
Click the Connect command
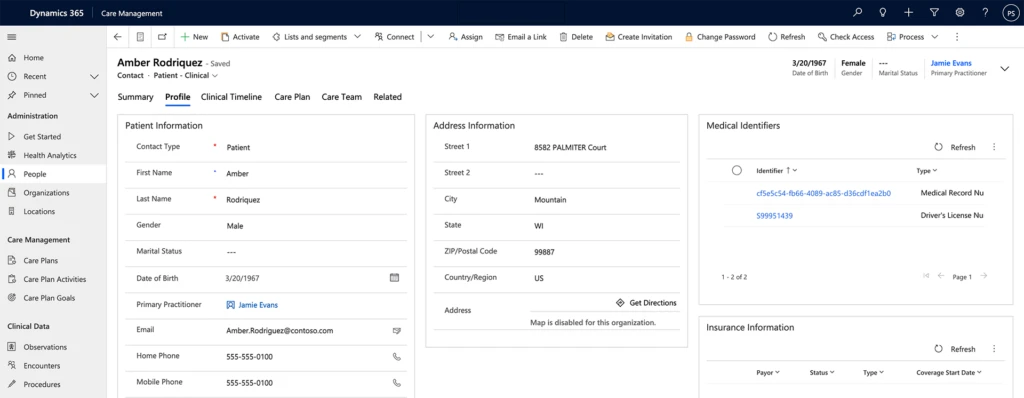[x=394, y=37]
